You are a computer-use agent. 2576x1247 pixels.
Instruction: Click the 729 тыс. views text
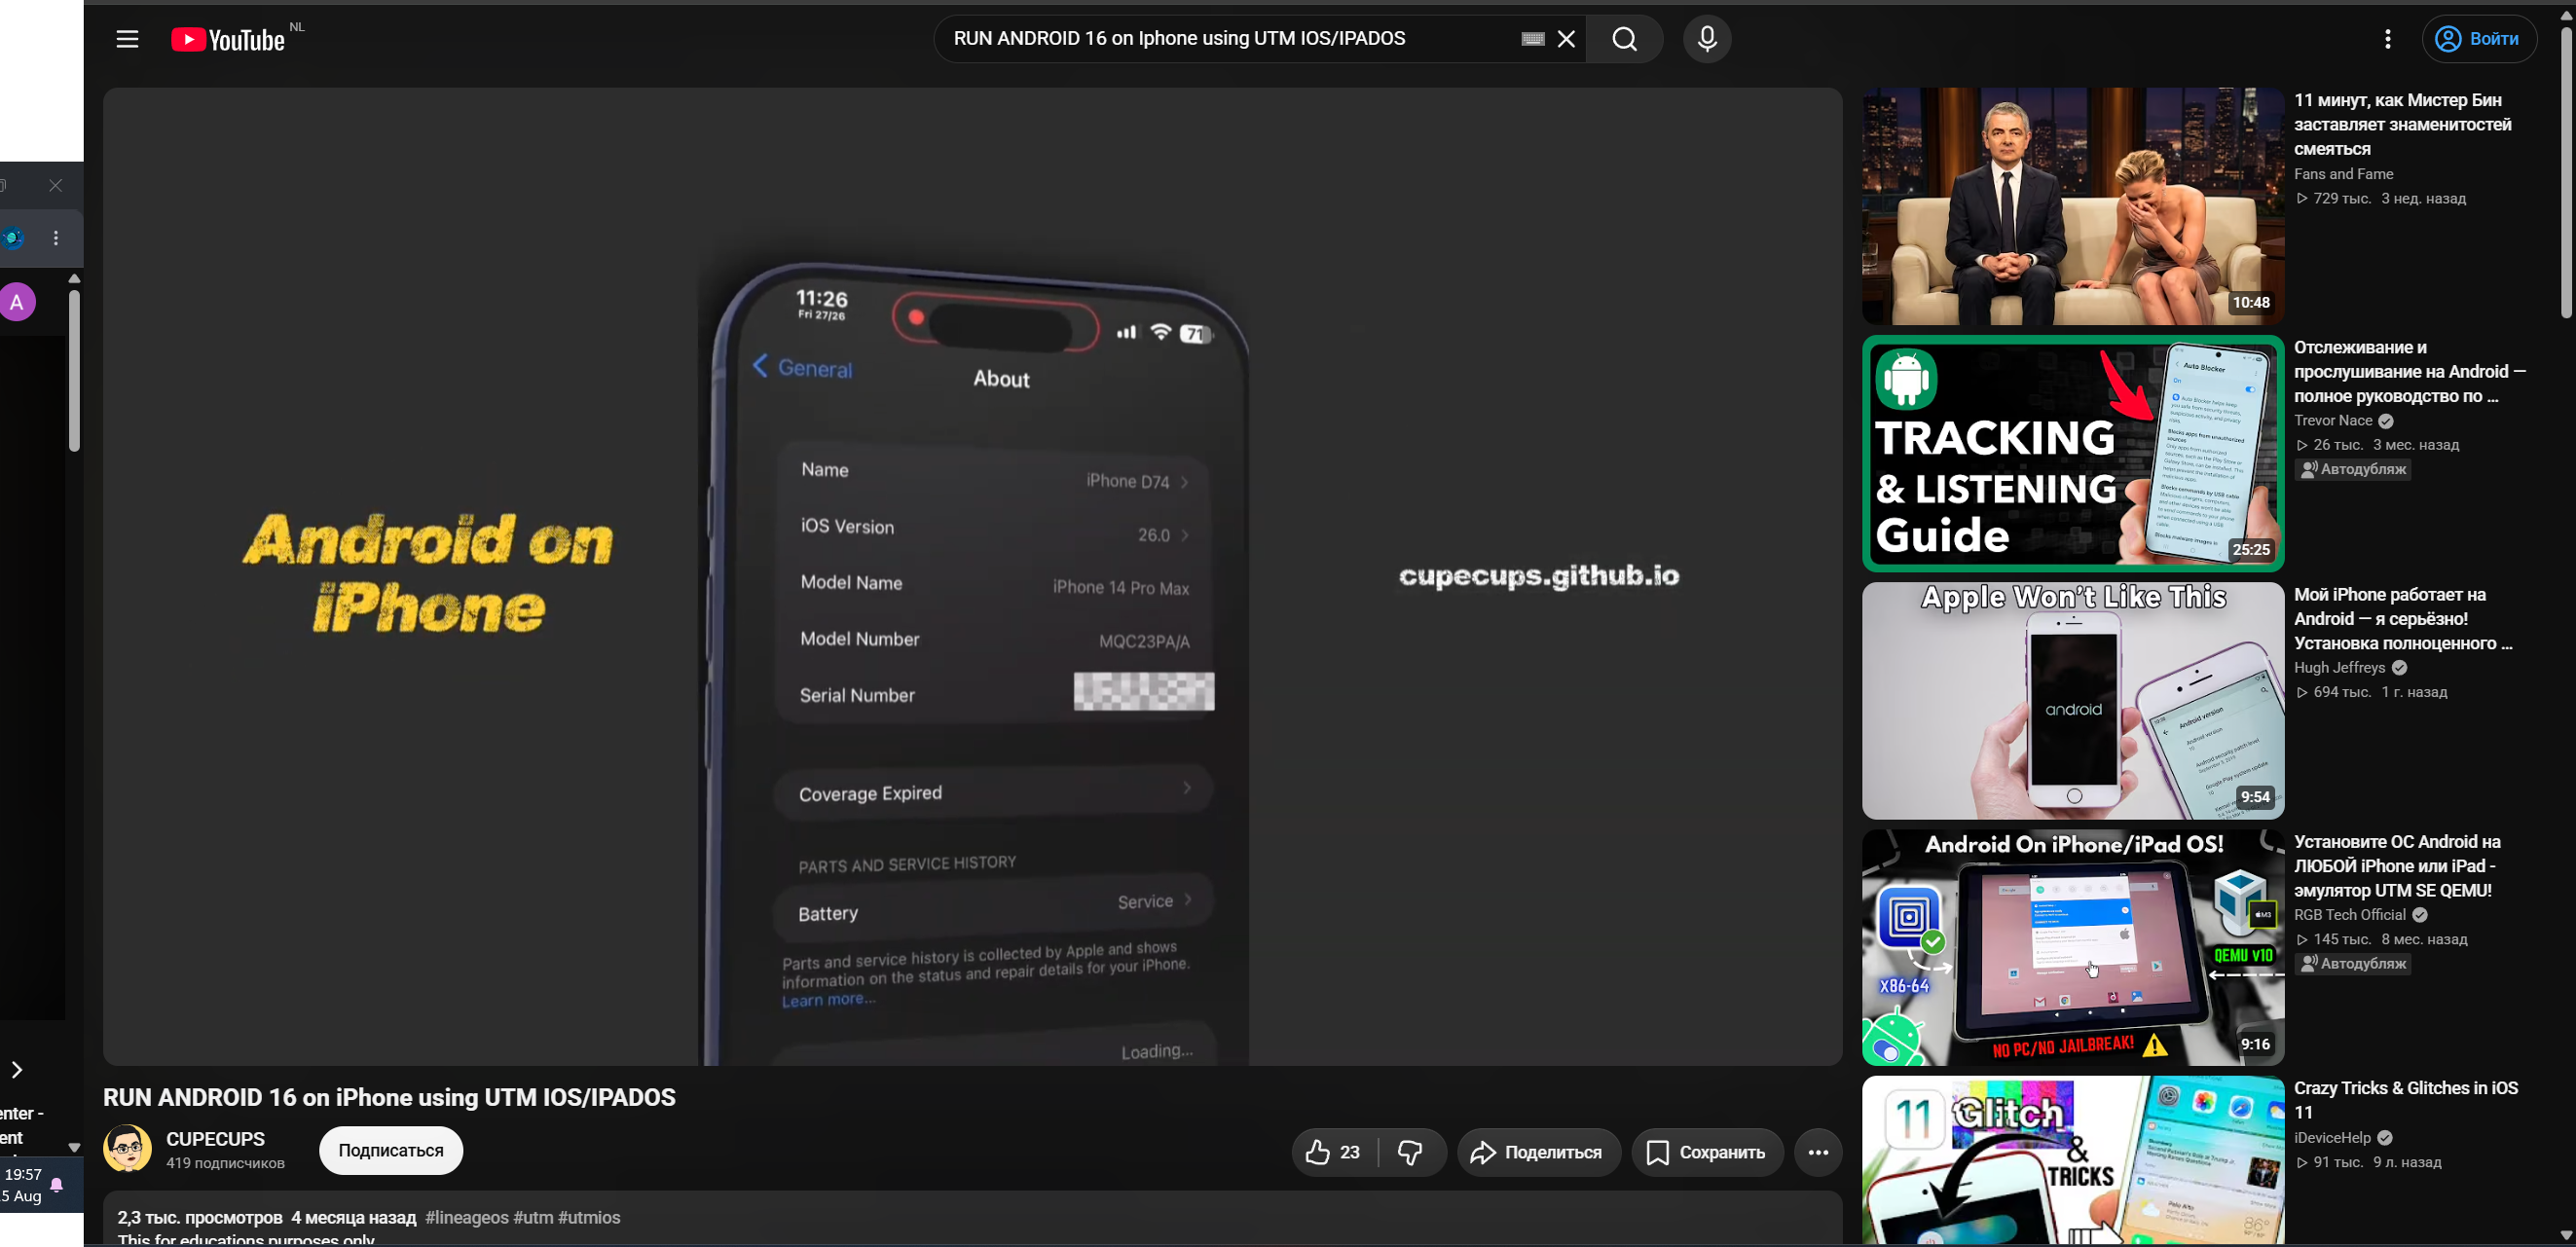point(2342,199)
